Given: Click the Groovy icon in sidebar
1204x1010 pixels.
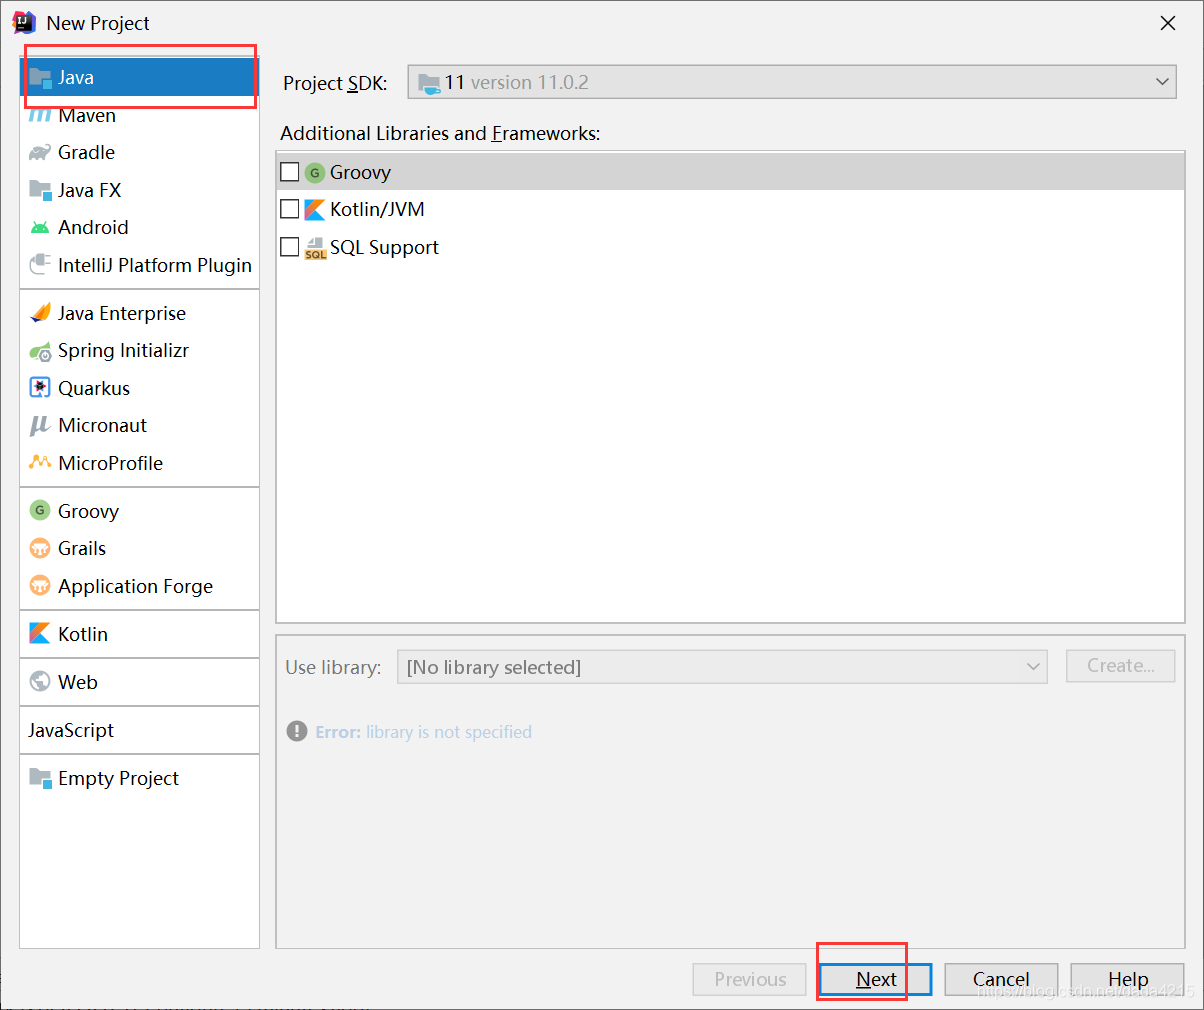Looking at the screenshot, I should point(40,511).
